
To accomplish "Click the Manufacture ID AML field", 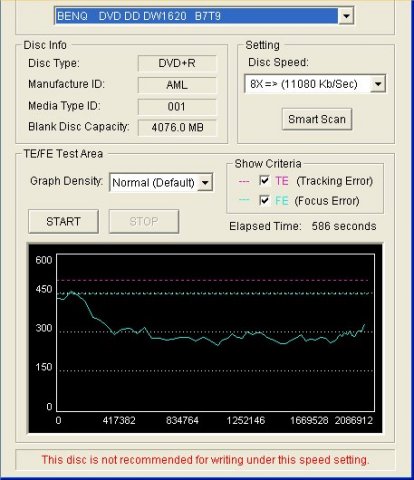I will tap(177, 85).
